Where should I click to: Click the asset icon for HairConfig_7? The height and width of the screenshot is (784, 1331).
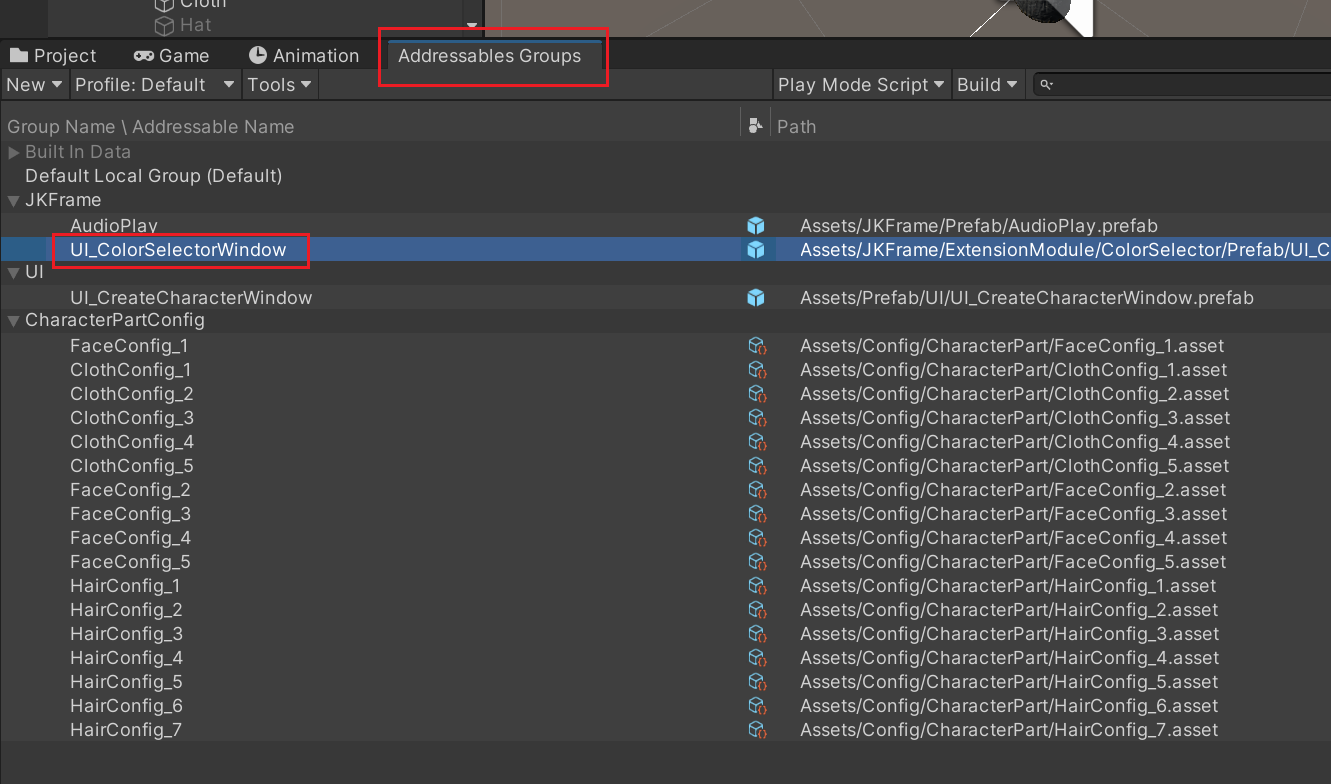(756, 730)
